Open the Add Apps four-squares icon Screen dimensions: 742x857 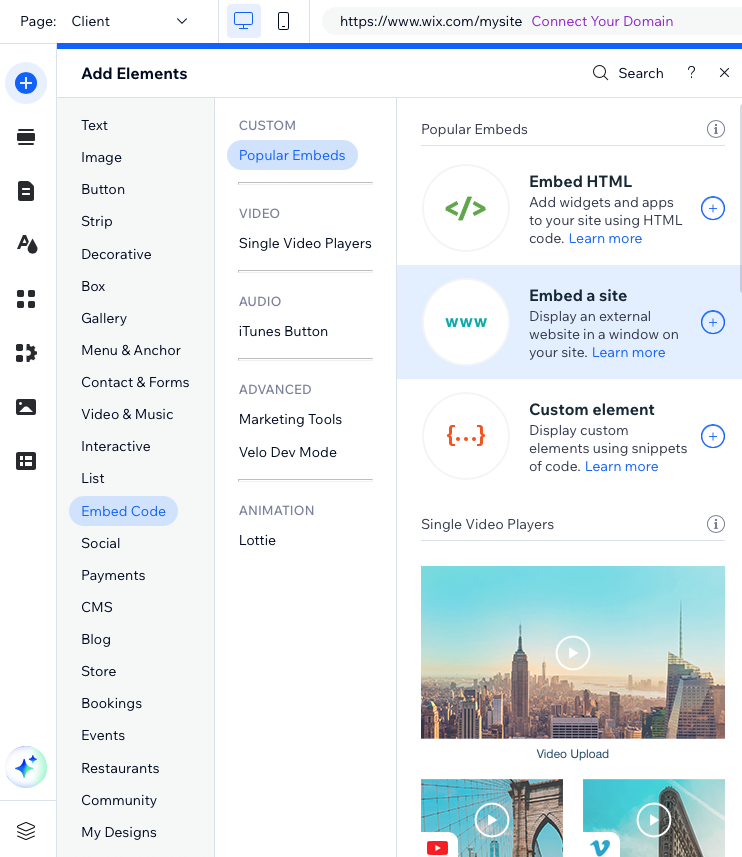[x=26, y=299]
